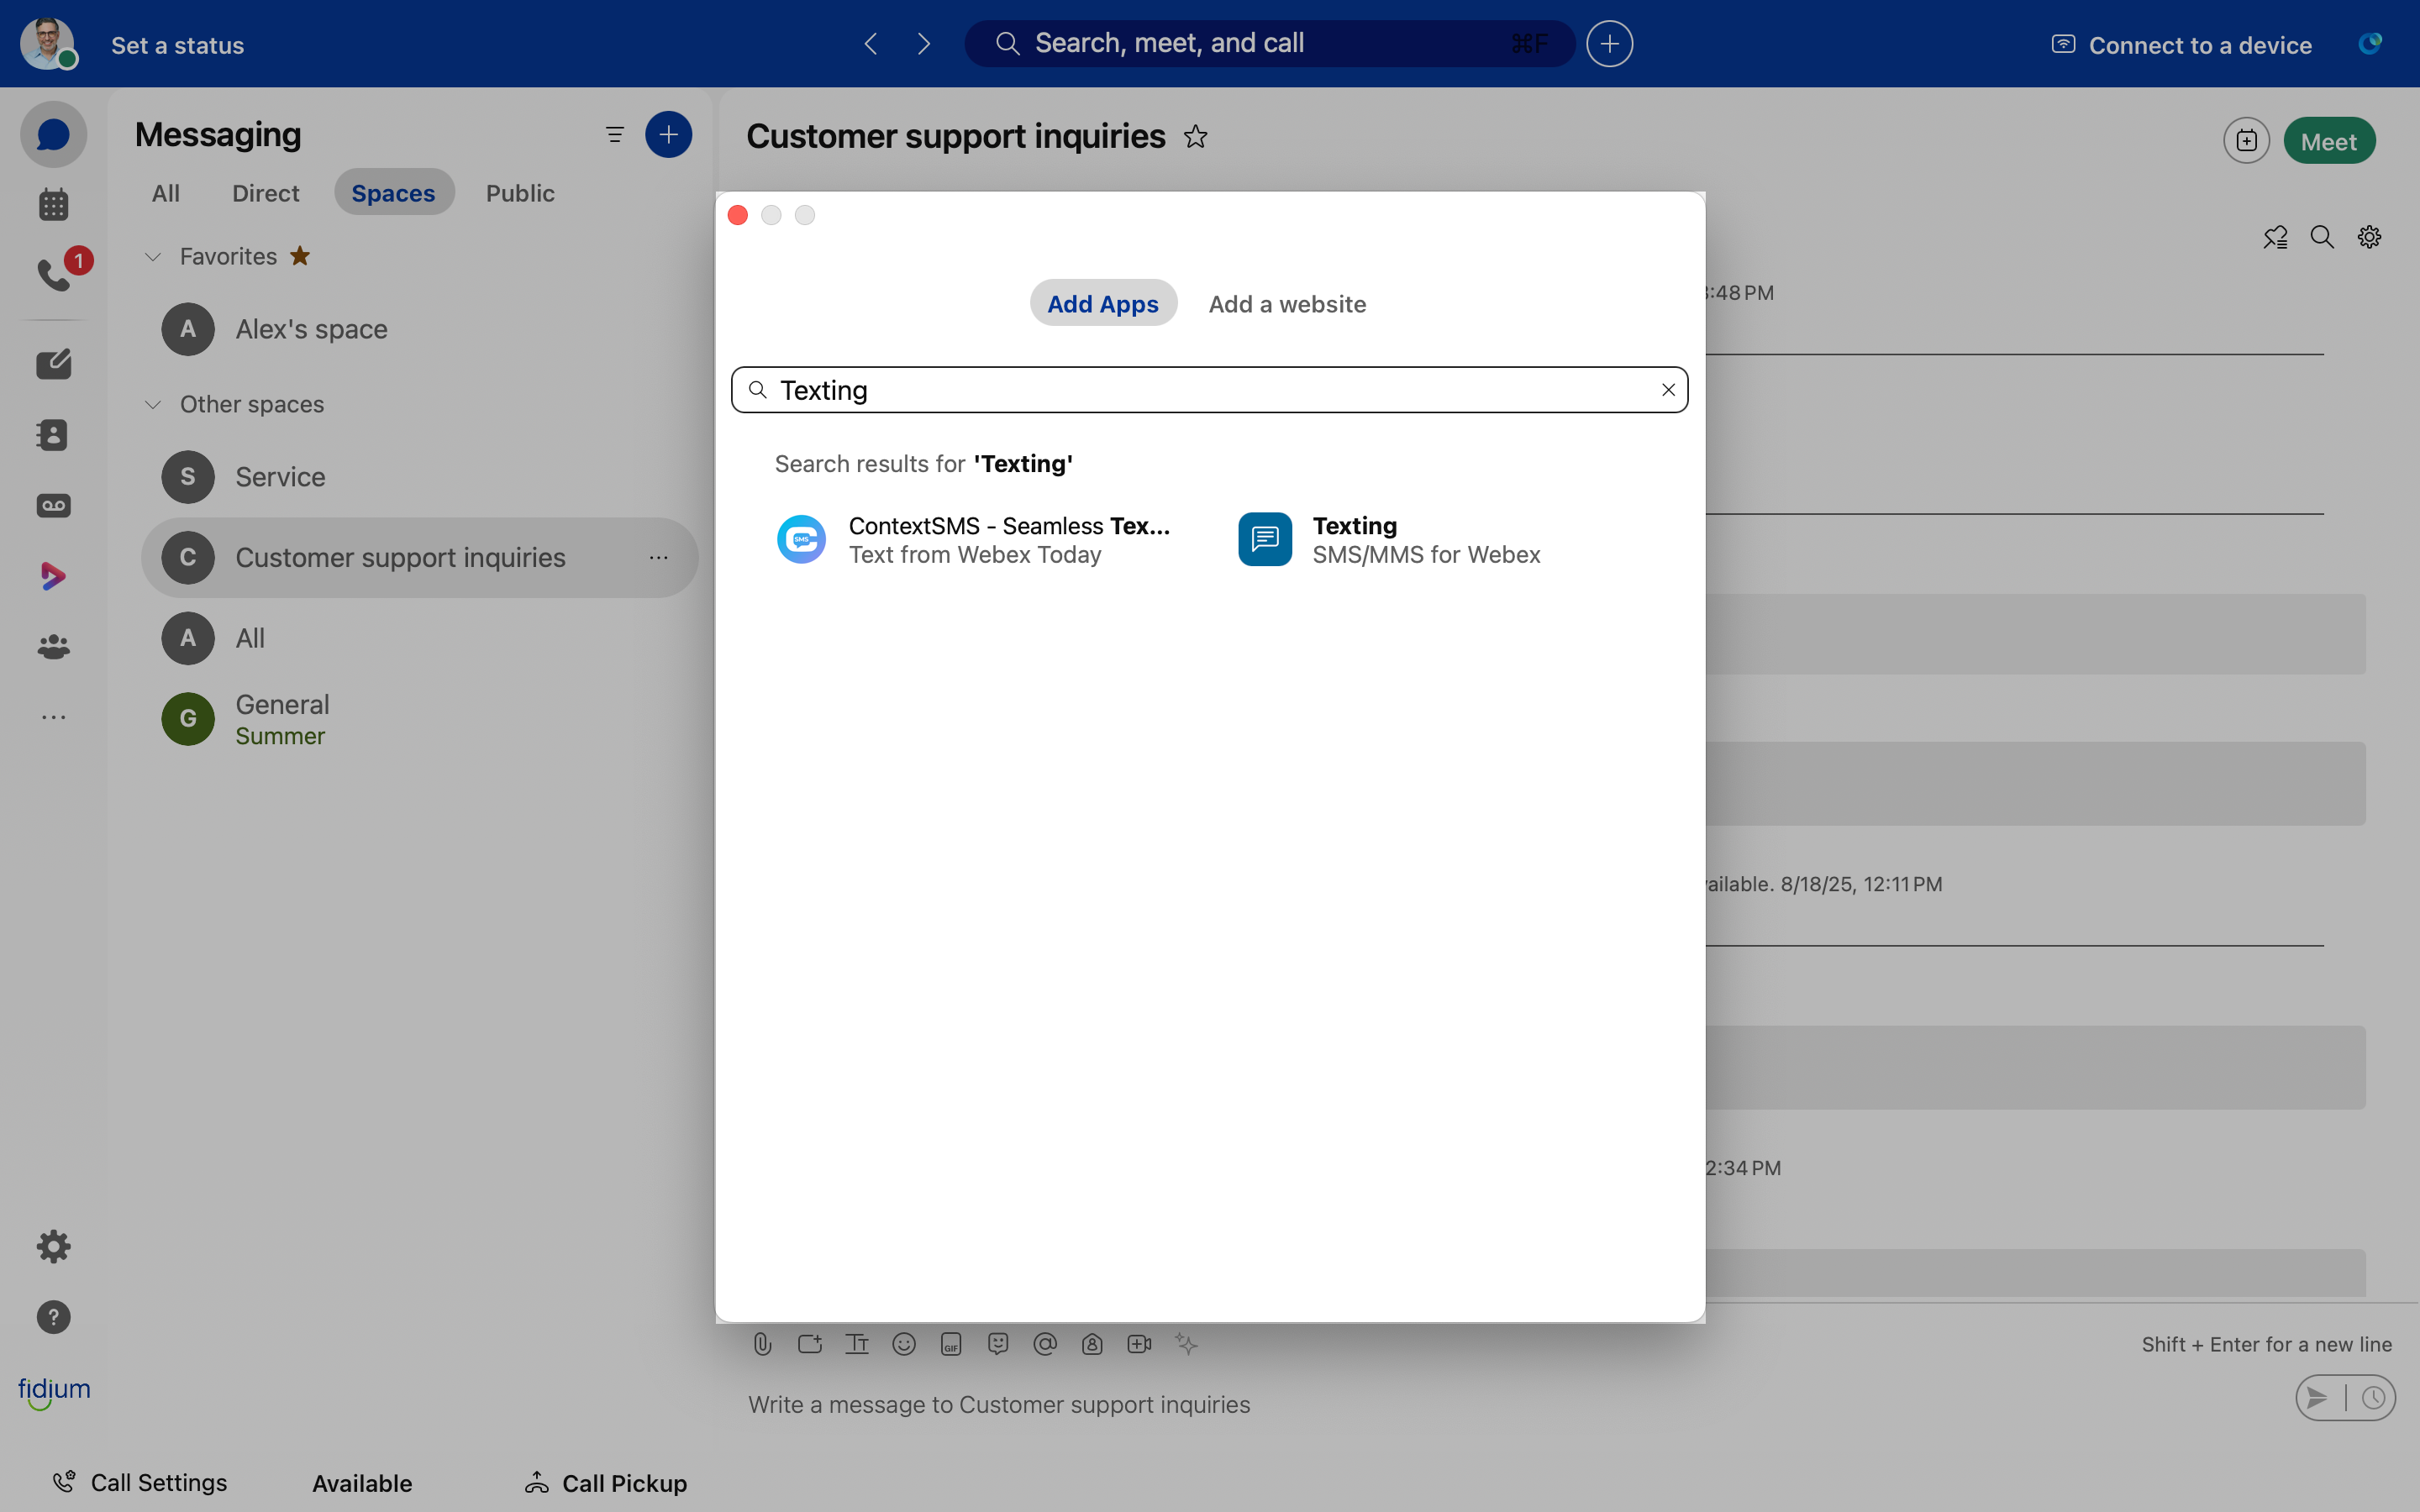Switch to Add a website tab

tap(1287, 304)
